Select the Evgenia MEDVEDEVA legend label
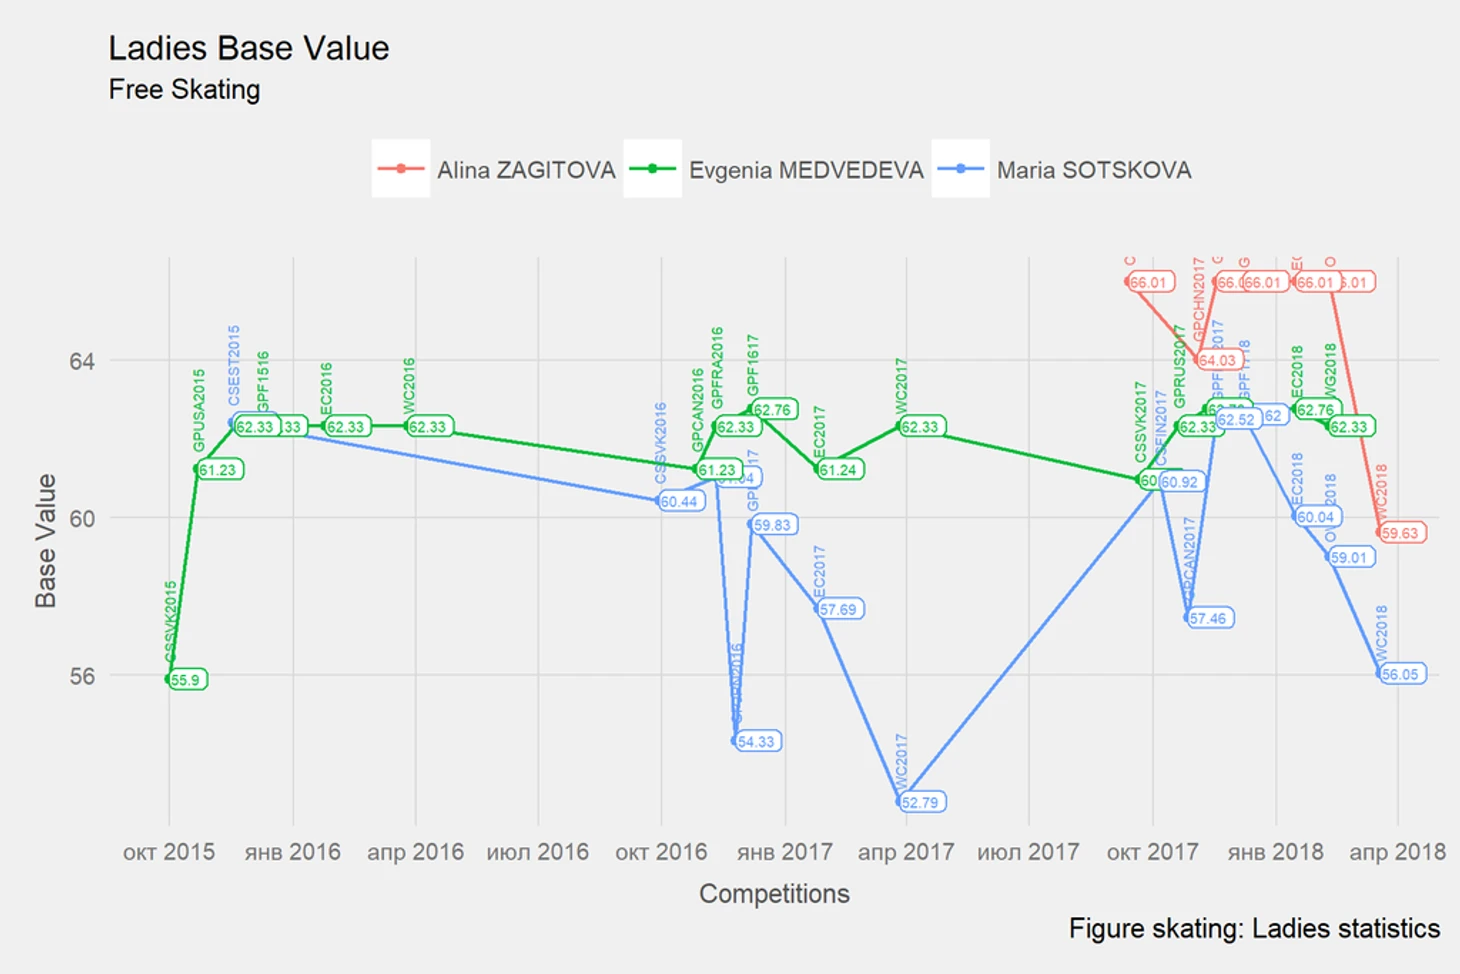The image size is (1460, 974). [x=806, y=170]
